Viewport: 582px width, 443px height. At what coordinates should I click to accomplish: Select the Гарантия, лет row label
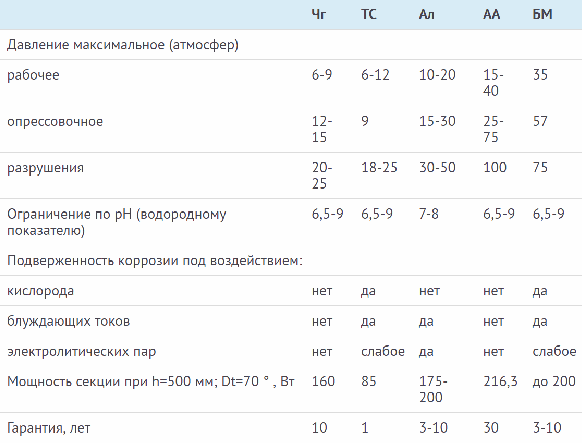point(49,428)
